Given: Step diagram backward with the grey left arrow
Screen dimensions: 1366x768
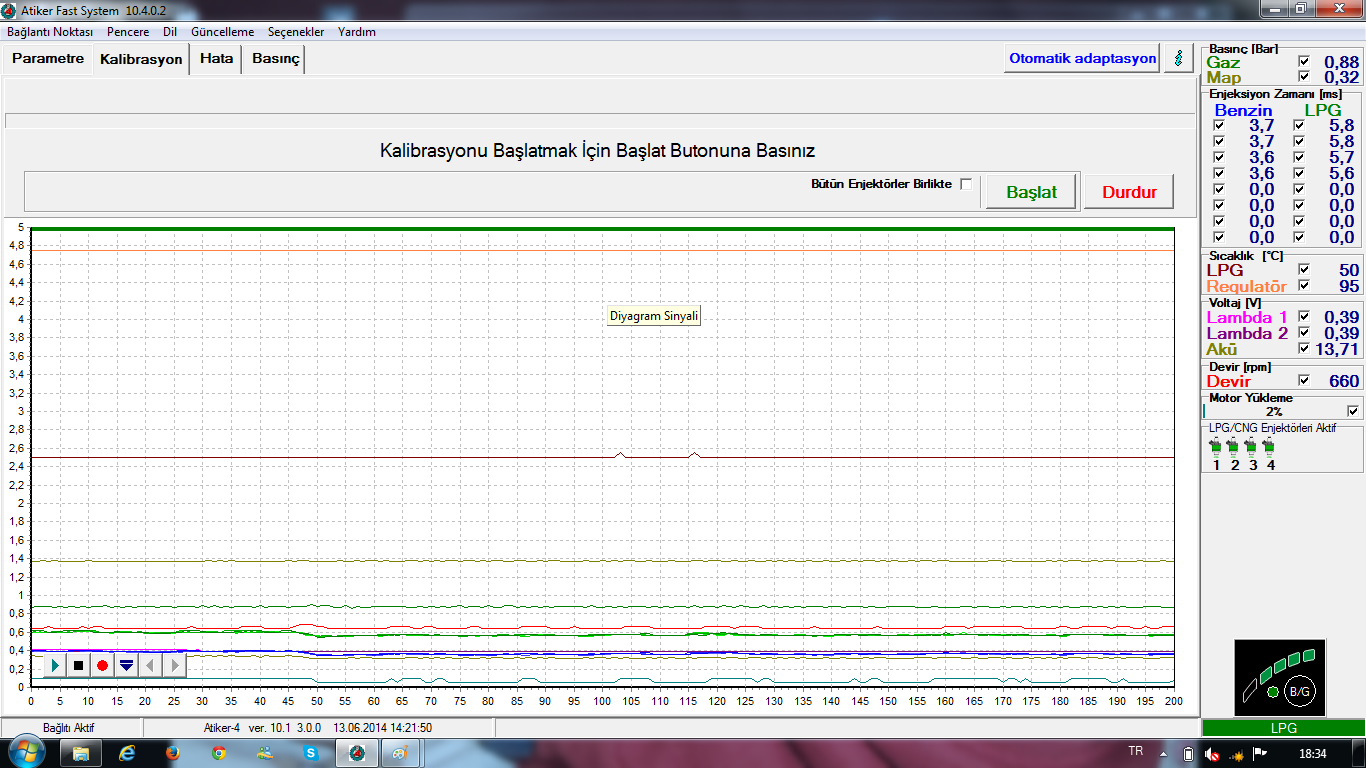Looking at the screenshot, I should point(150,665).
